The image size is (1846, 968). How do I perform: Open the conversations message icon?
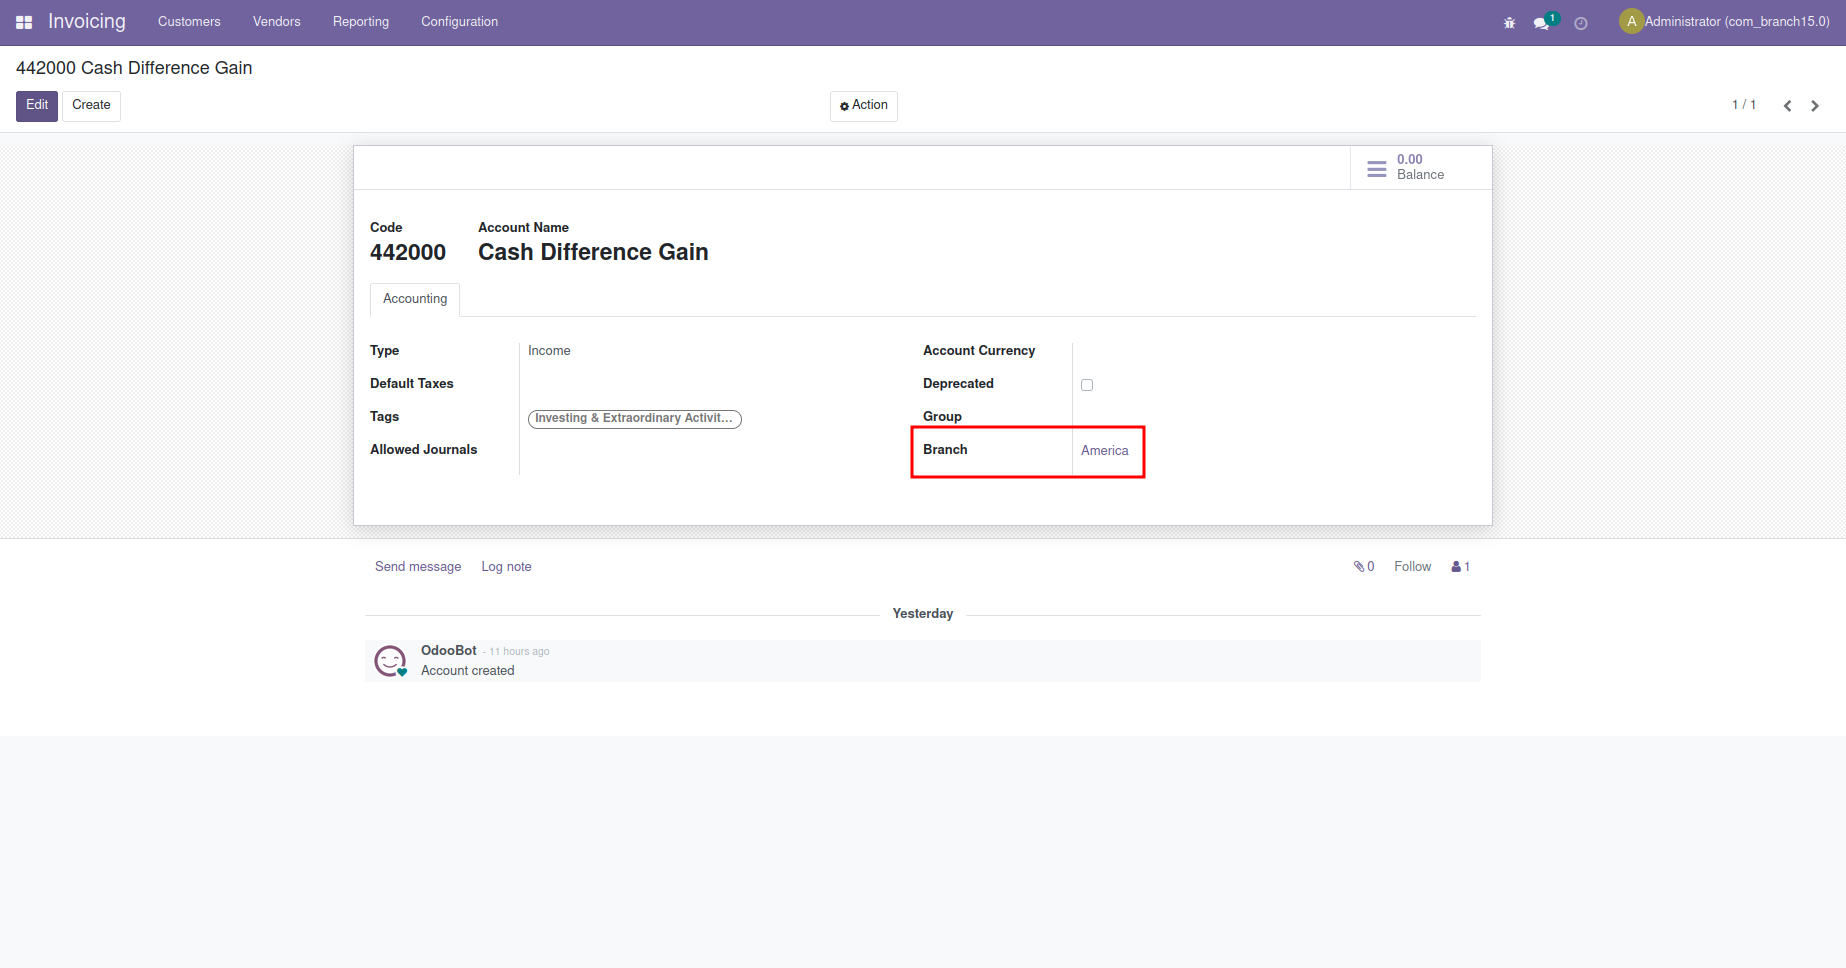coord(1542,23)
